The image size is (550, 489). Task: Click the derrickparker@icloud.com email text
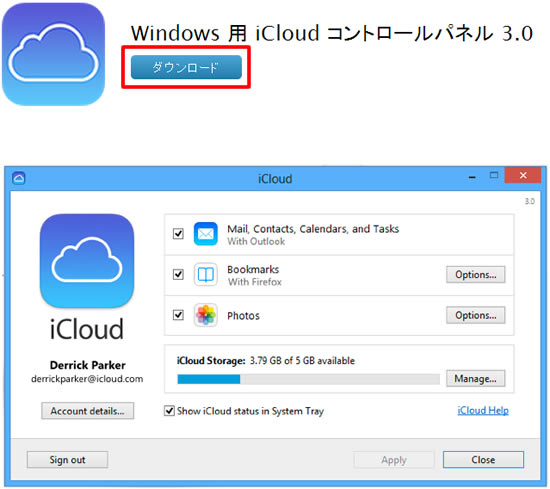click(87, 379)
